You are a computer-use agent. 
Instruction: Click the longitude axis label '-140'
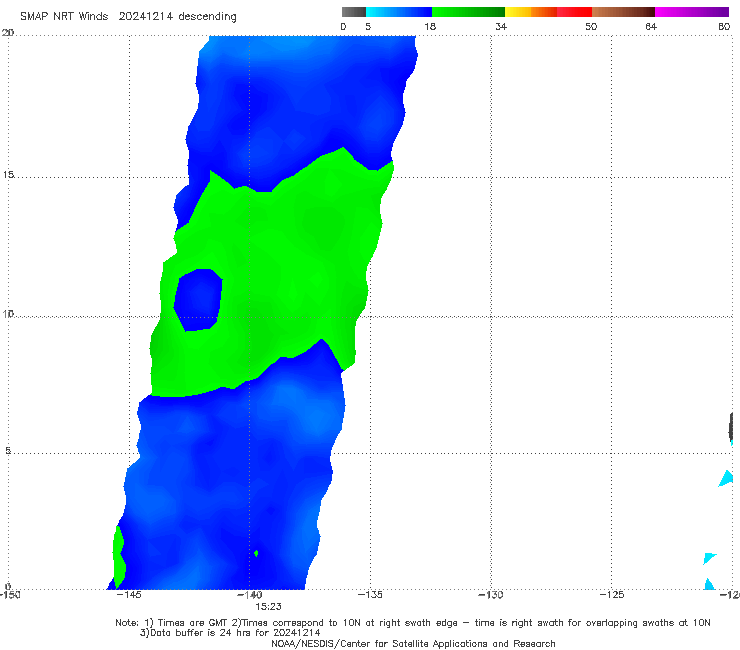pos(250,595)
